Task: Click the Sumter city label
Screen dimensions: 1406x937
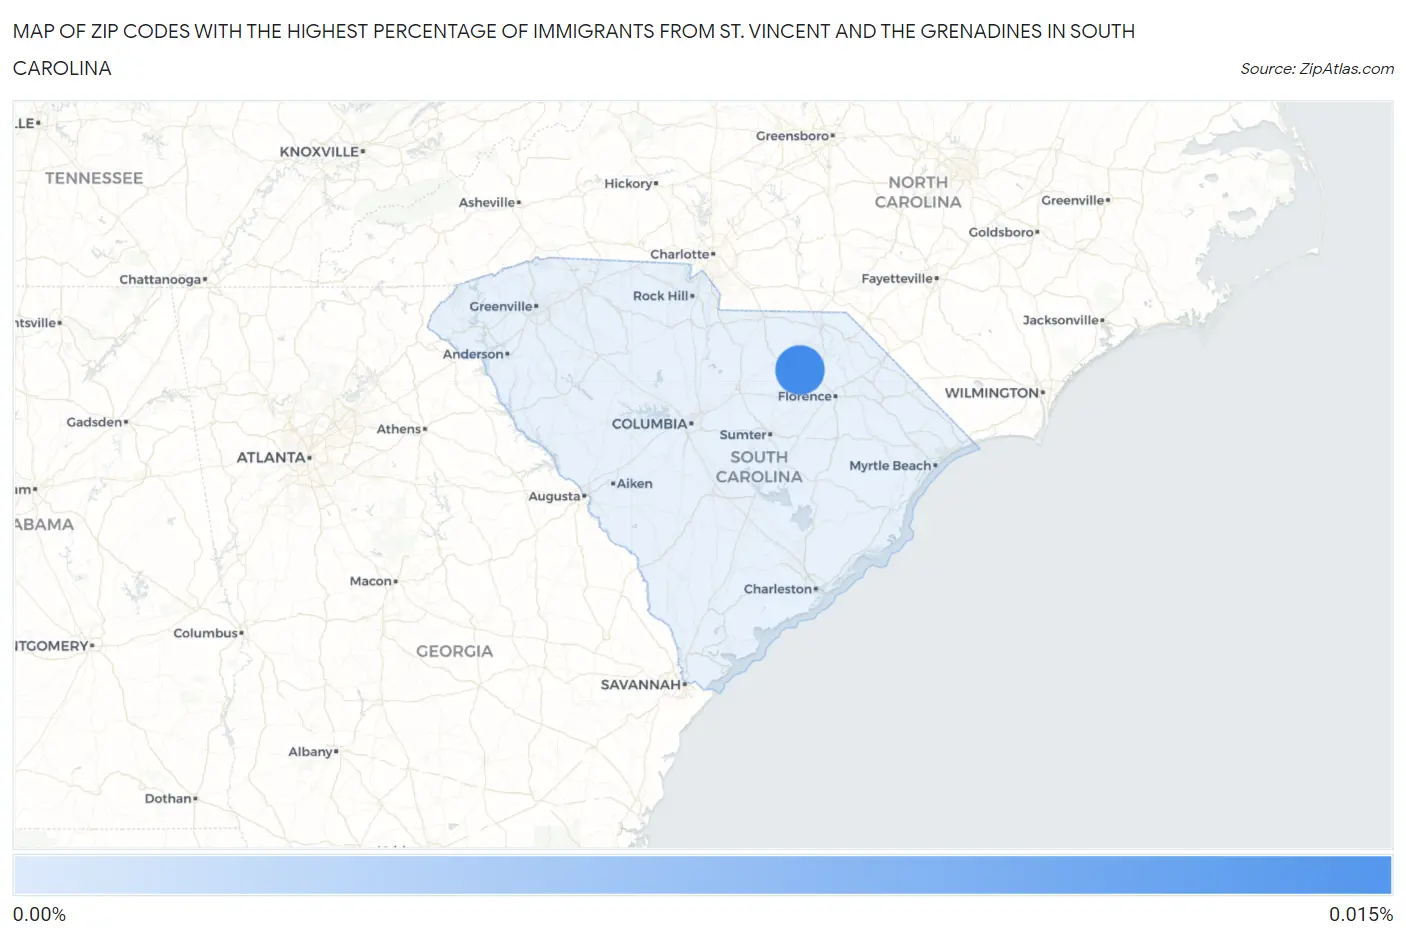Action: pyautogui.click(x=743, y=435)
